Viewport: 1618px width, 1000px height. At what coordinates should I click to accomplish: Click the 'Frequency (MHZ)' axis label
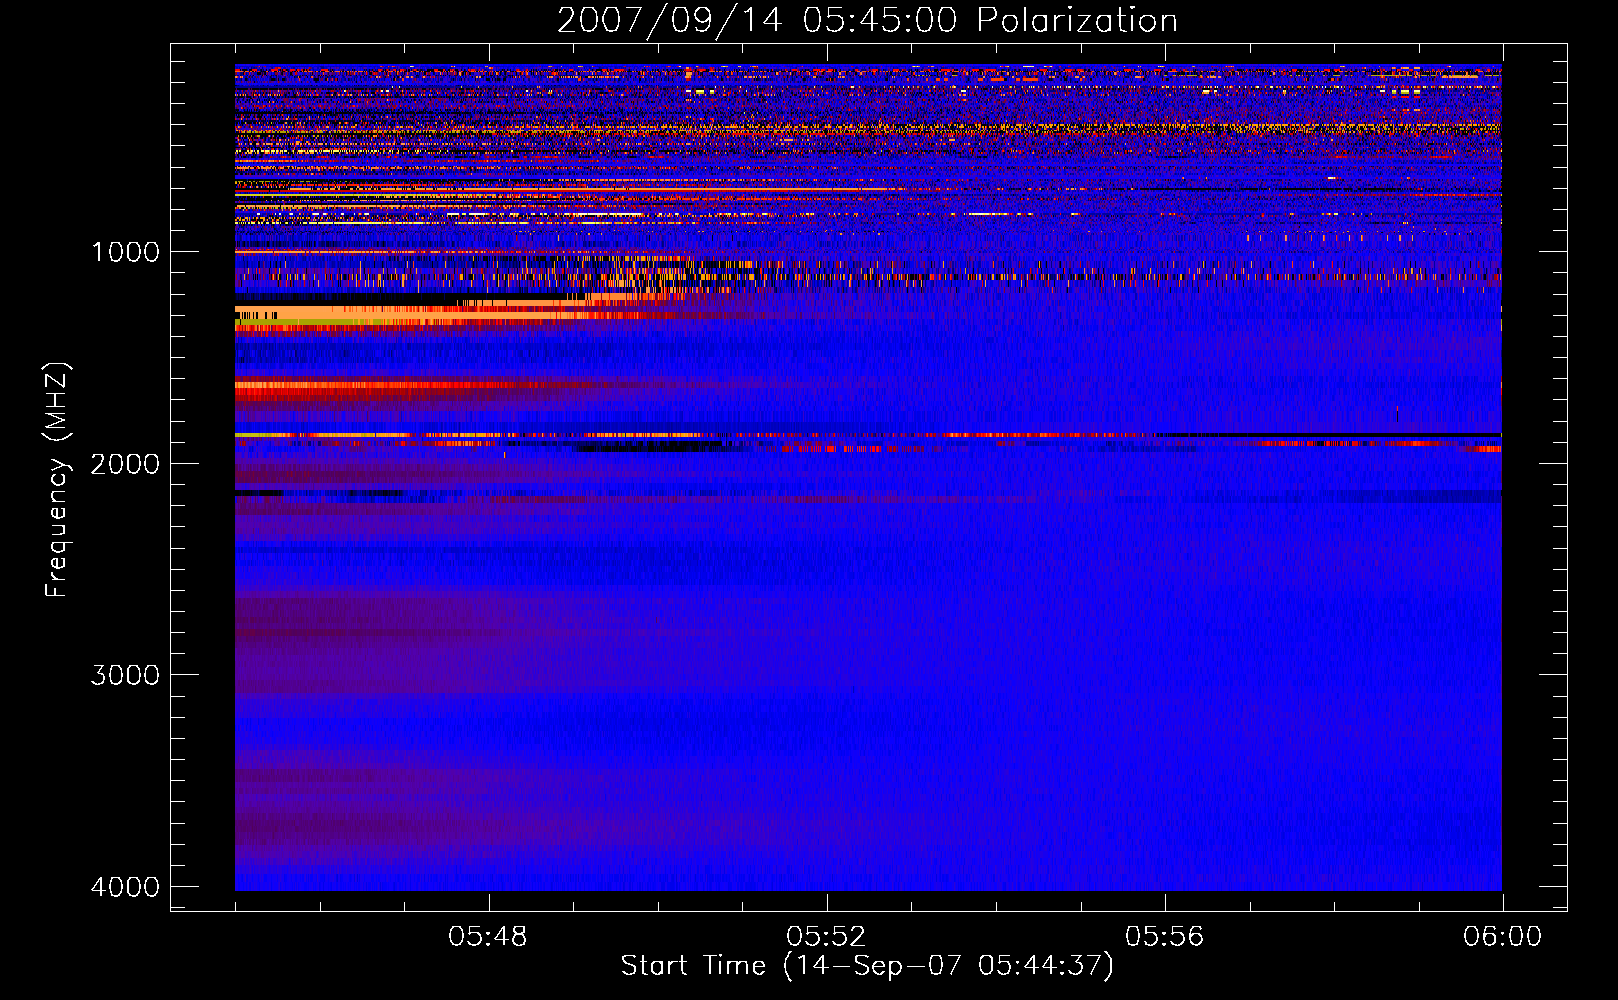pyautogui.click(x=57, y=480)
